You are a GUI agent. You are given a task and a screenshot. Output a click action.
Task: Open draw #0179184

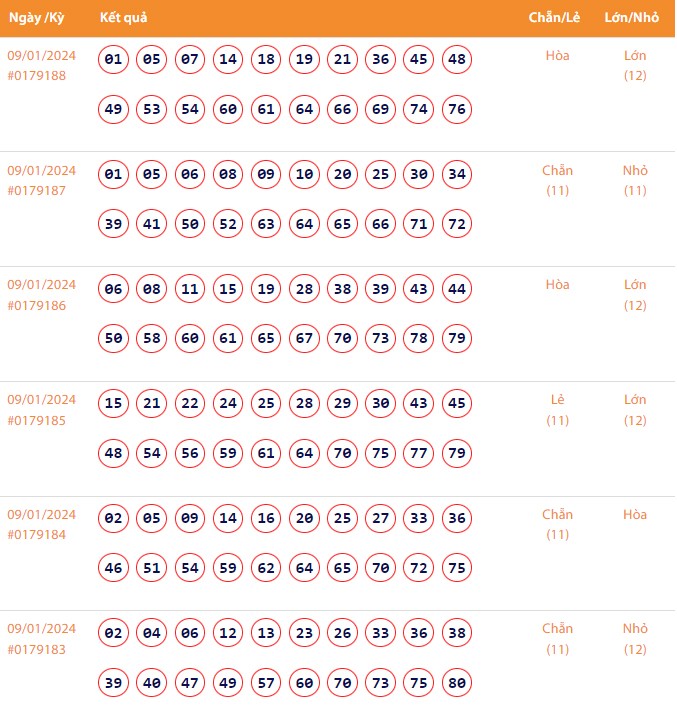(36, 535)
